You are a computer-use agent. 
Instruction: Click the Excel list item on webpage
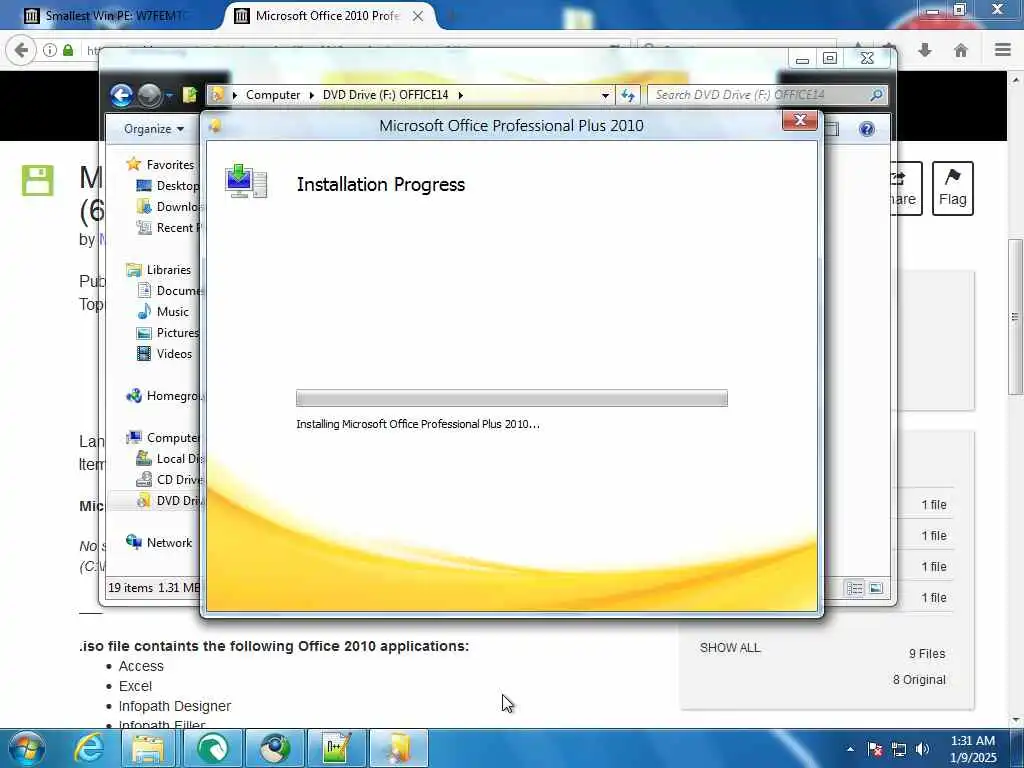coord(135,686)
